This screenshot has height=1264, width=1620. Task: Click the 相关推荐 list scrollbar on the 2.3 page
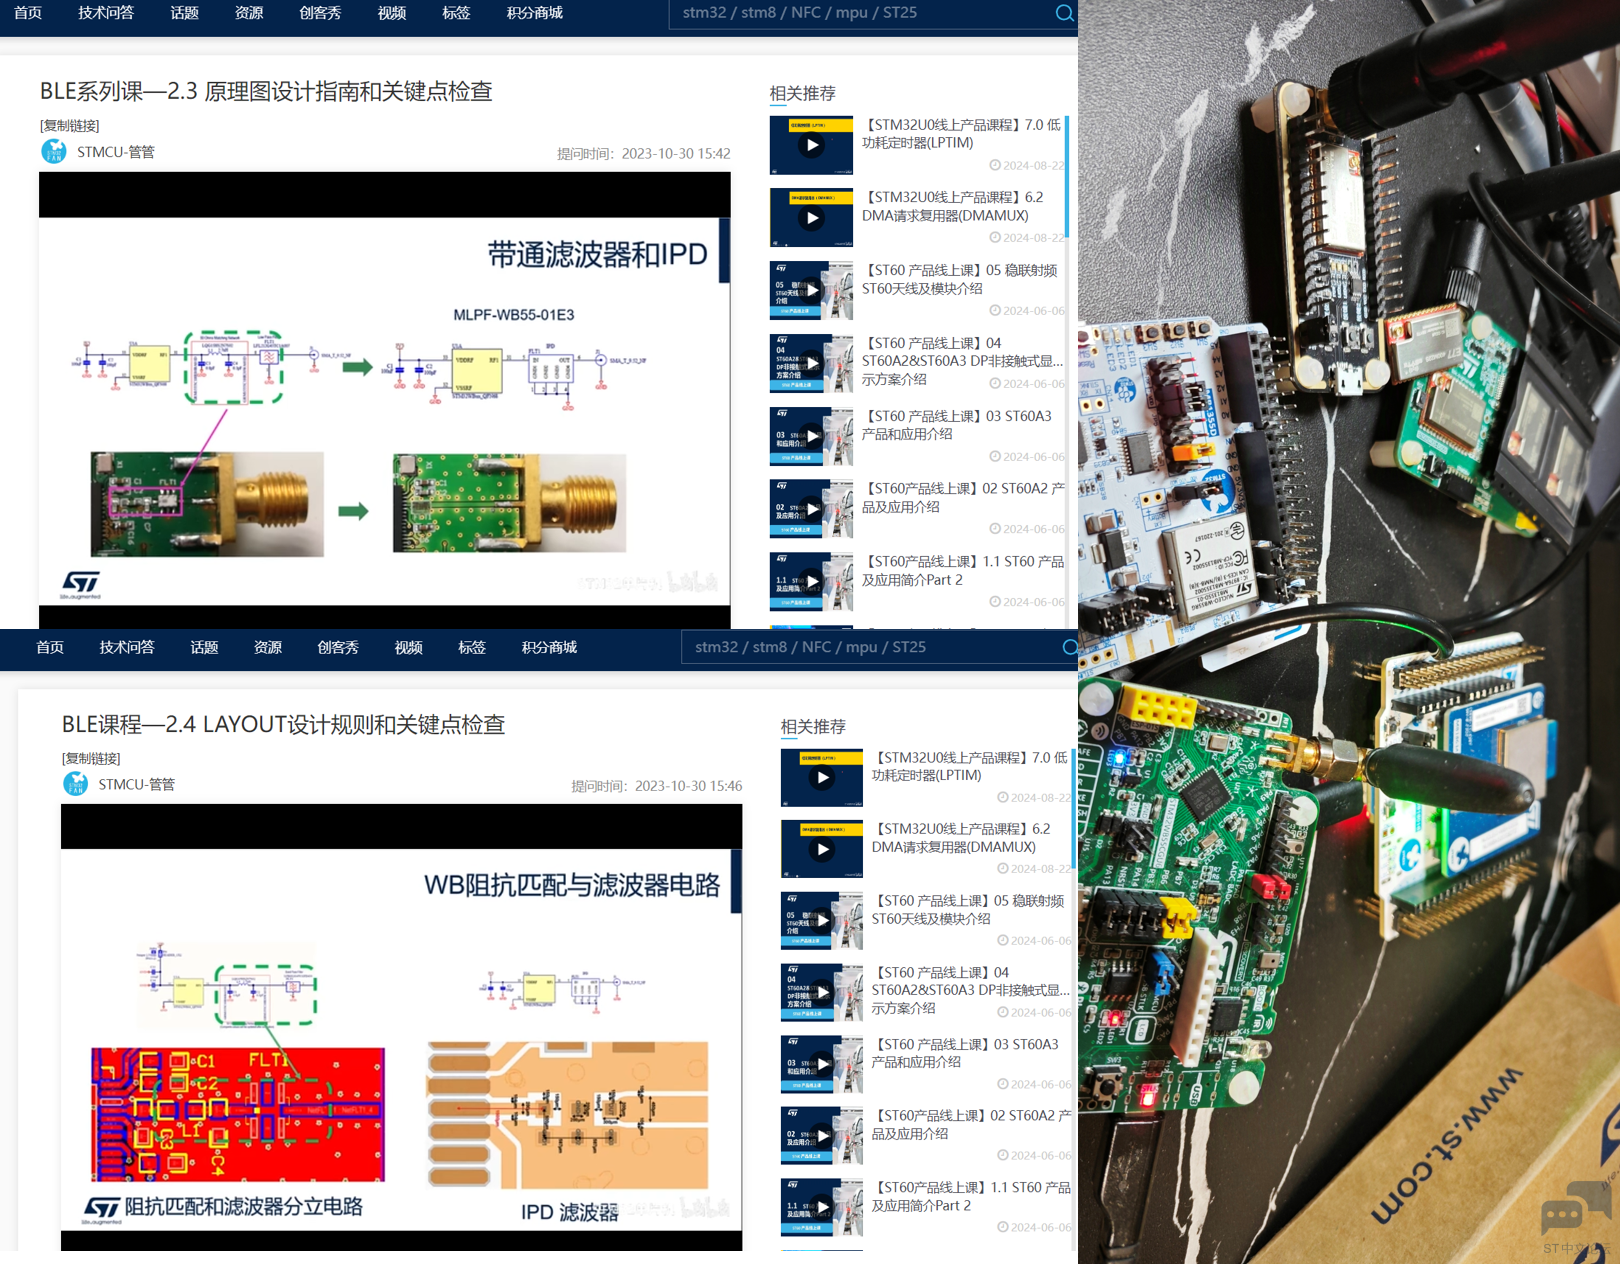pyautogui.click(x=1067, y=177)
